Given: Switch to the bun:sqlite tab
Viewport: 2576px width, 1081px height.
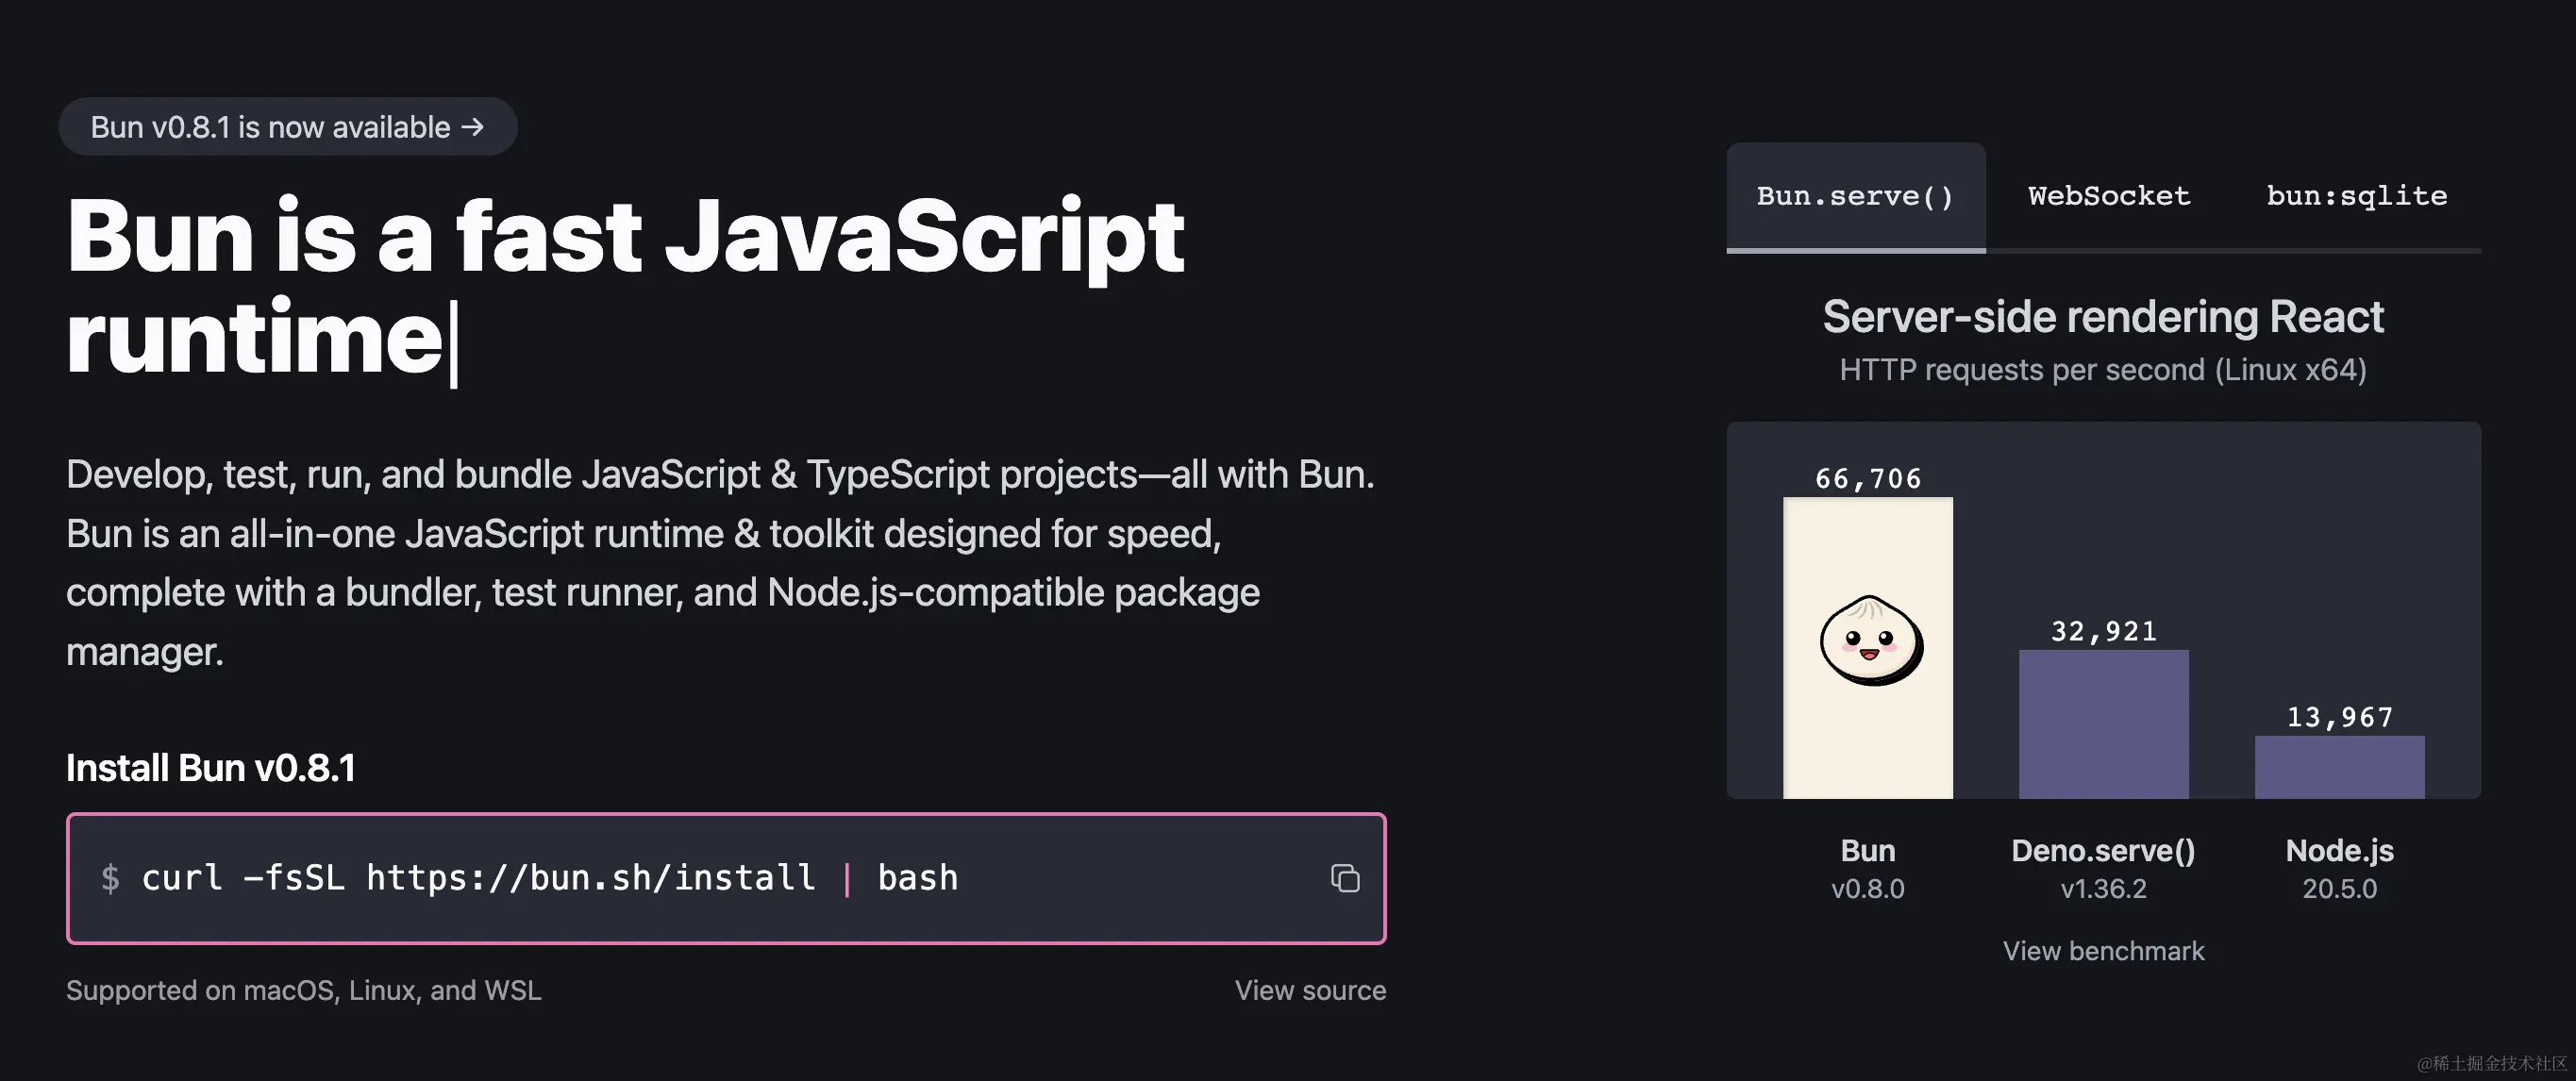Looking at the screenshot, I should pyautogui.click(x=2356, y=196).
